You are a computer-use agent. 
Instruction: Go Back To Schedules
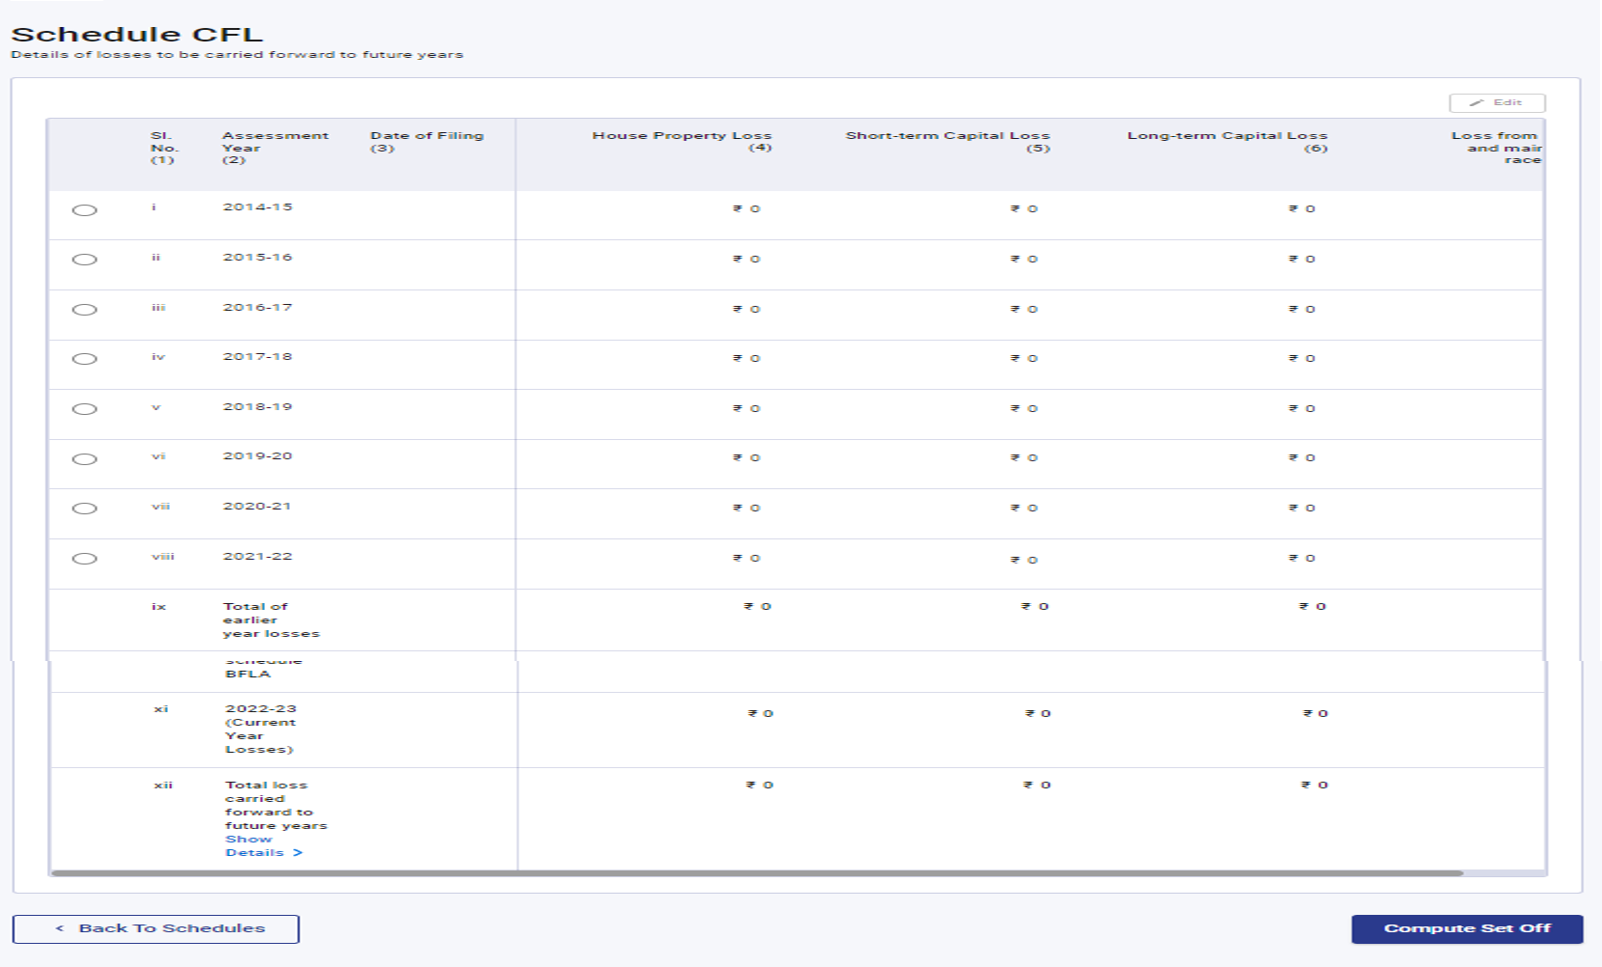156,929
